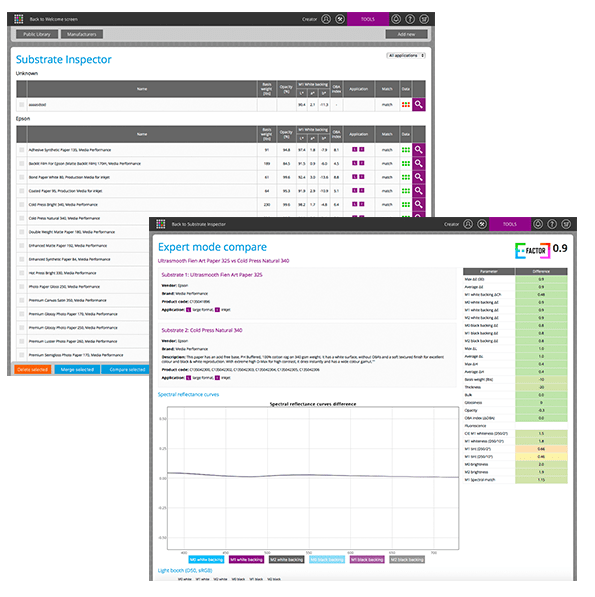Click Merge selected button
595x597 pixels.
[77, 369]
